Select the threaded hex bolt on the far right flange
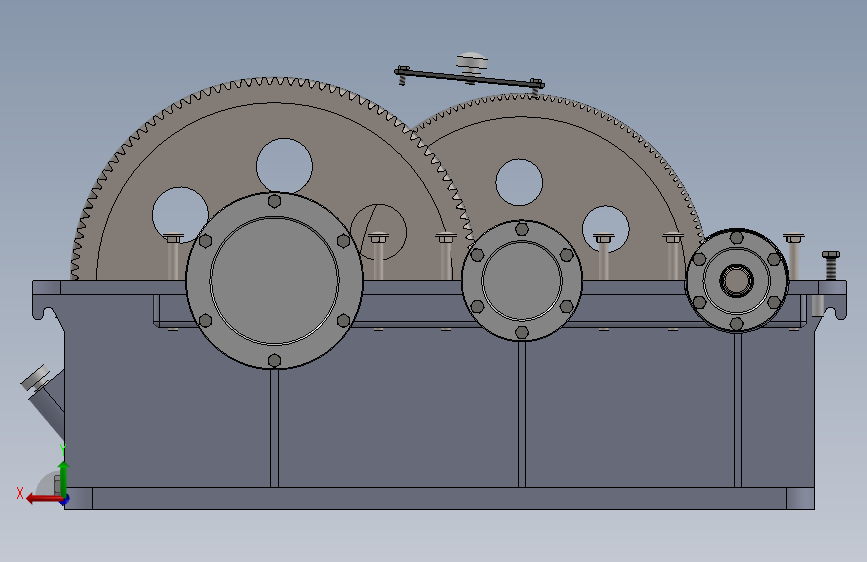The width and height of the screenshot is (867, 562). (831, 266)
